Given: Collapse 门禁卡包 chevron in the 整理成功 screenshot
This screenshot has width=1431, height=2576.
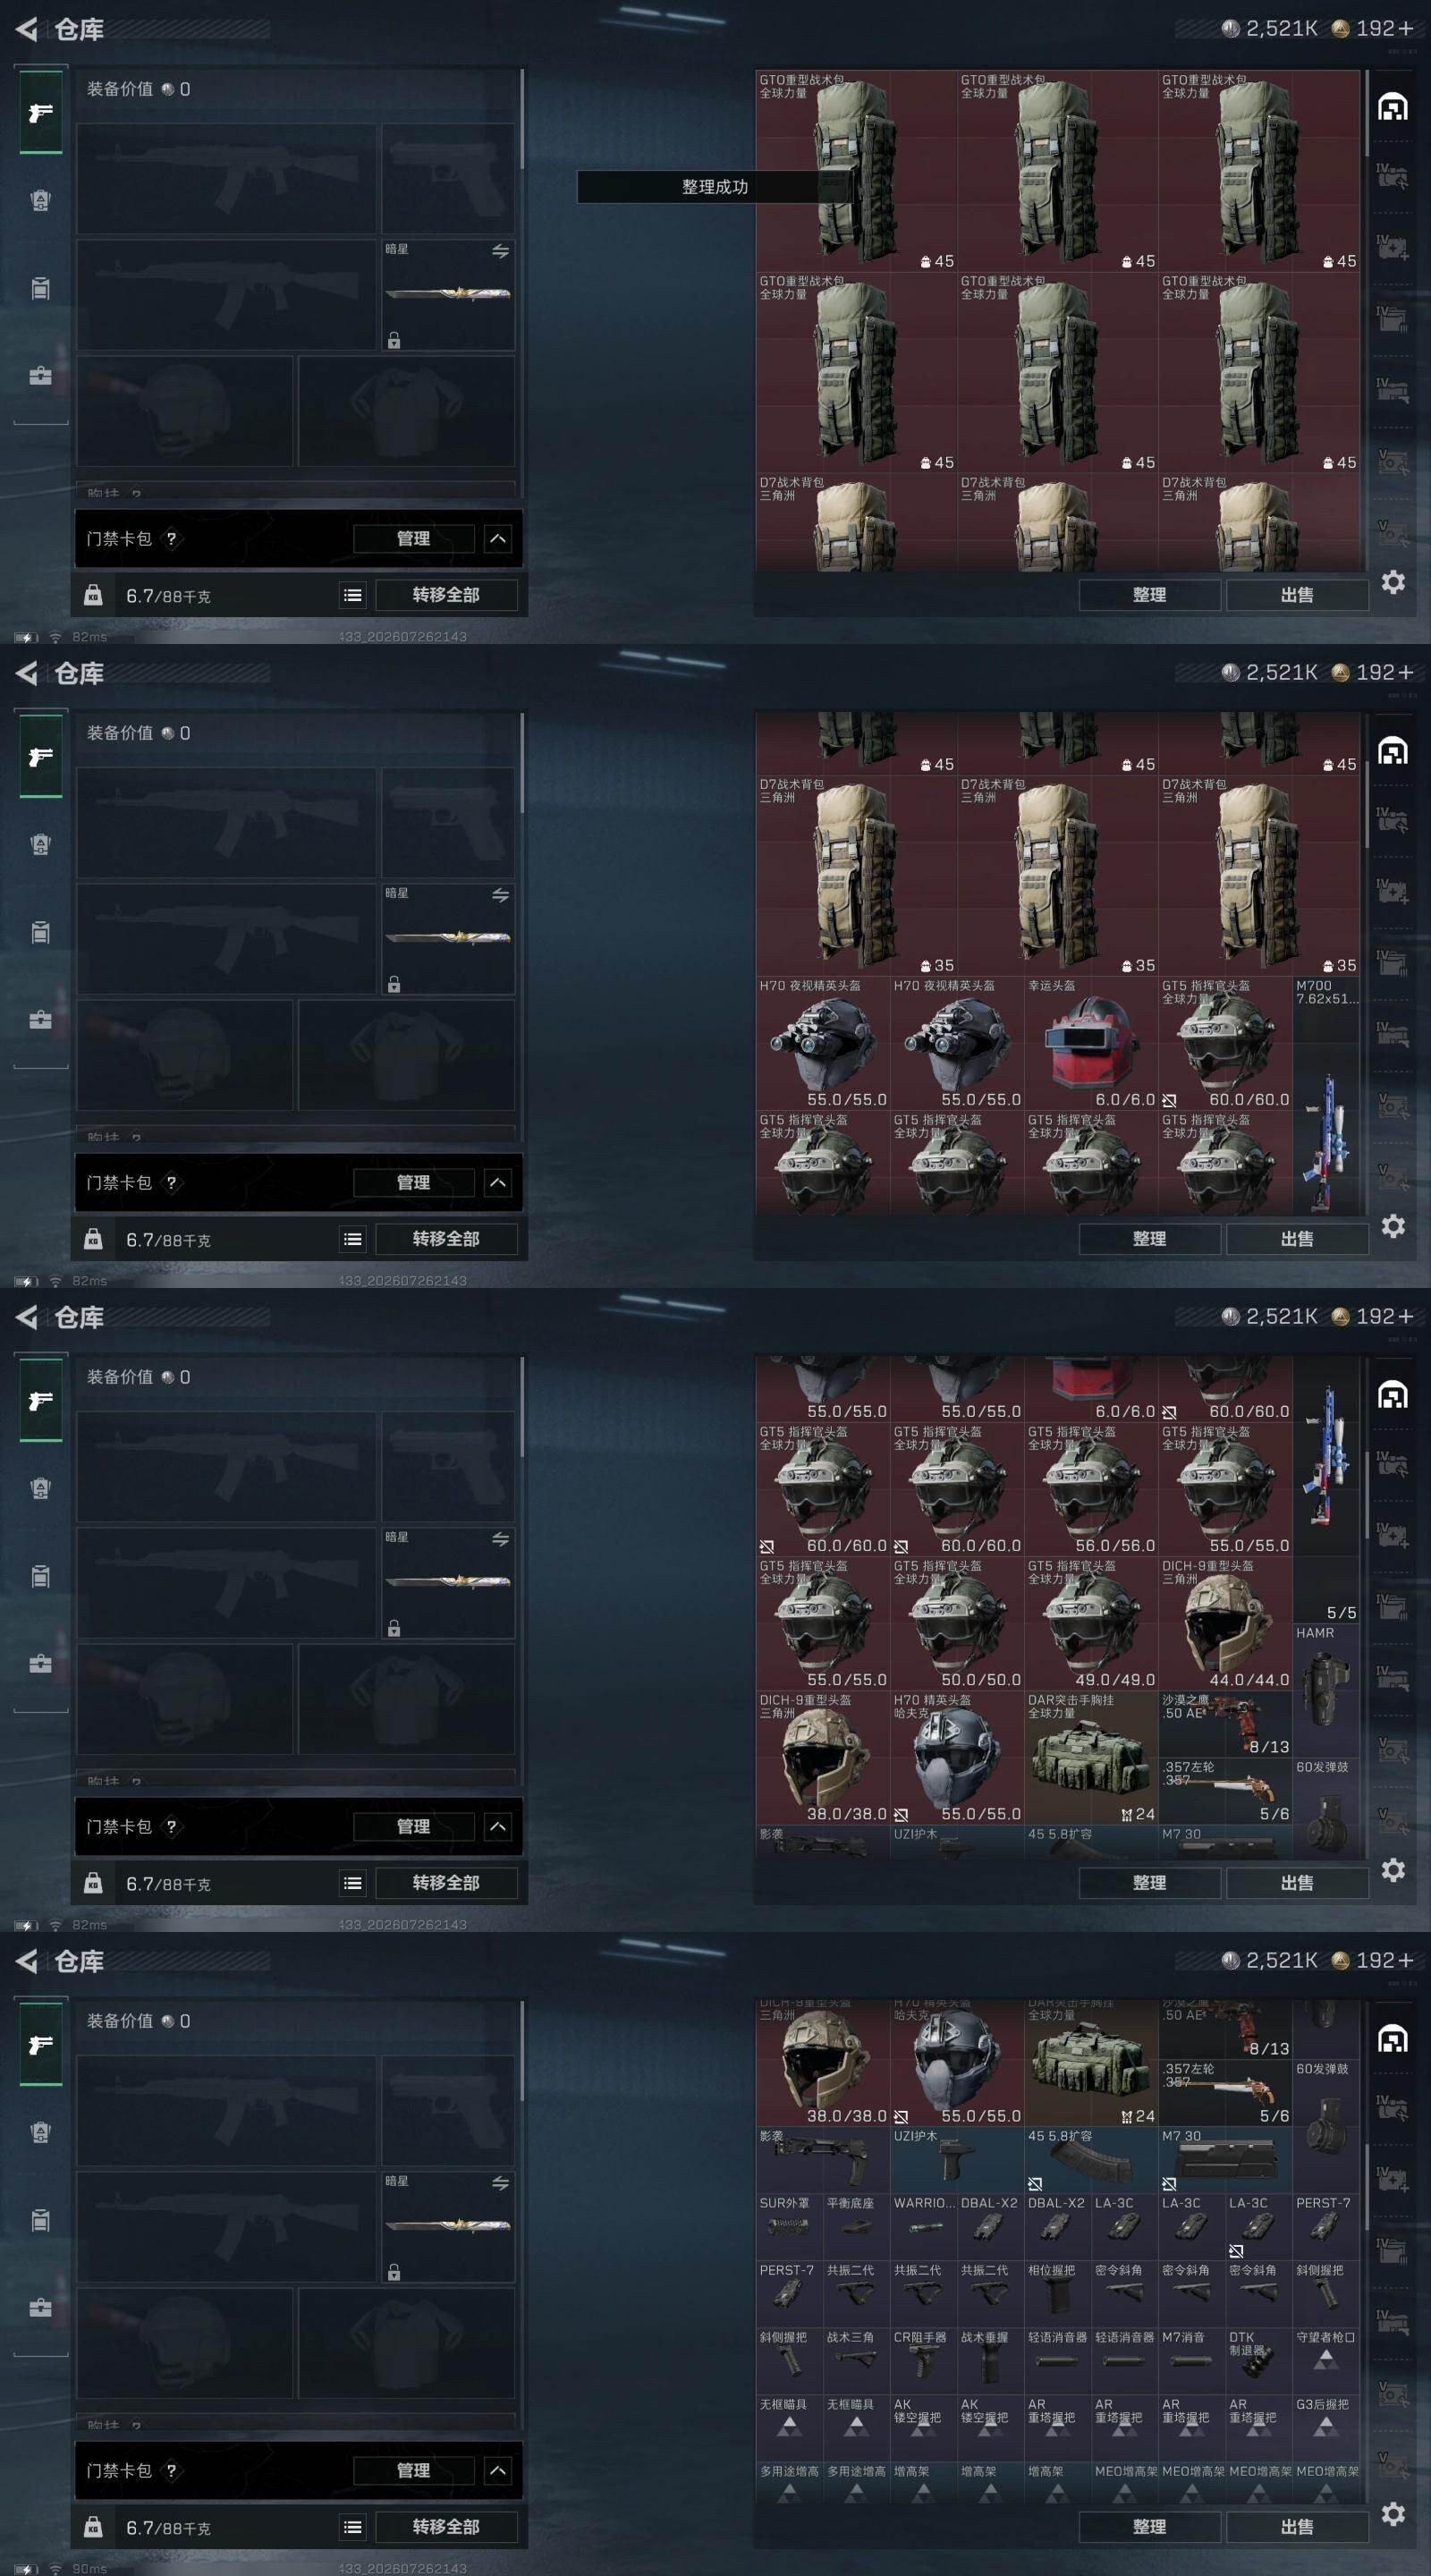Looking at the screenshot, I should (498, 539).
